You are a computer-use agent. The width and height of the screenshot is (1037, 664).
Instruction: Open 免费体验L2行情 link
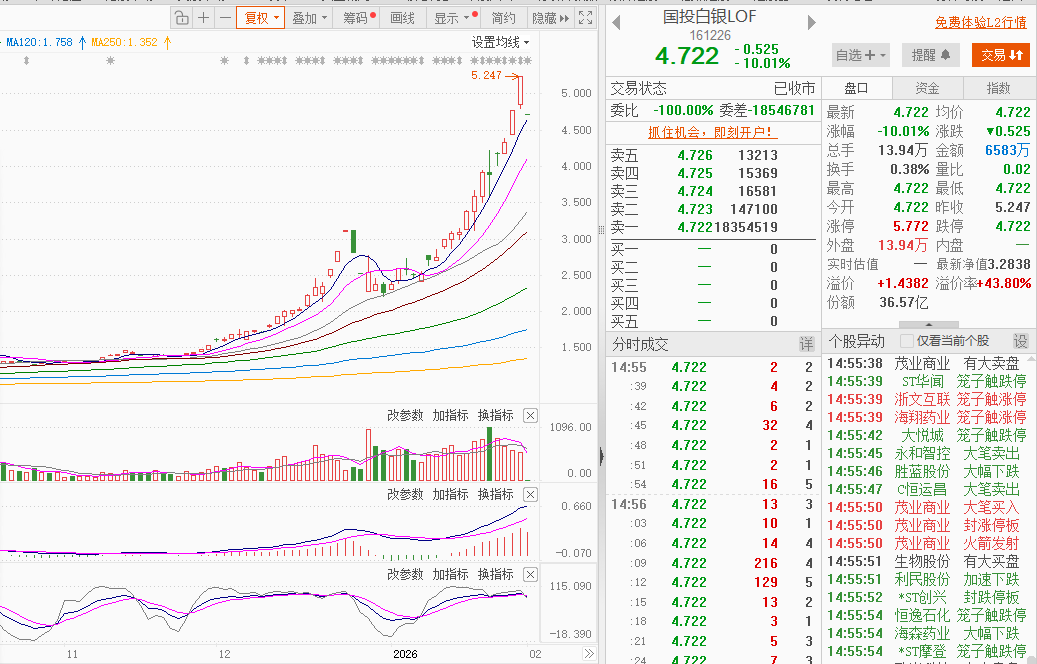click(x=981, y=22)
